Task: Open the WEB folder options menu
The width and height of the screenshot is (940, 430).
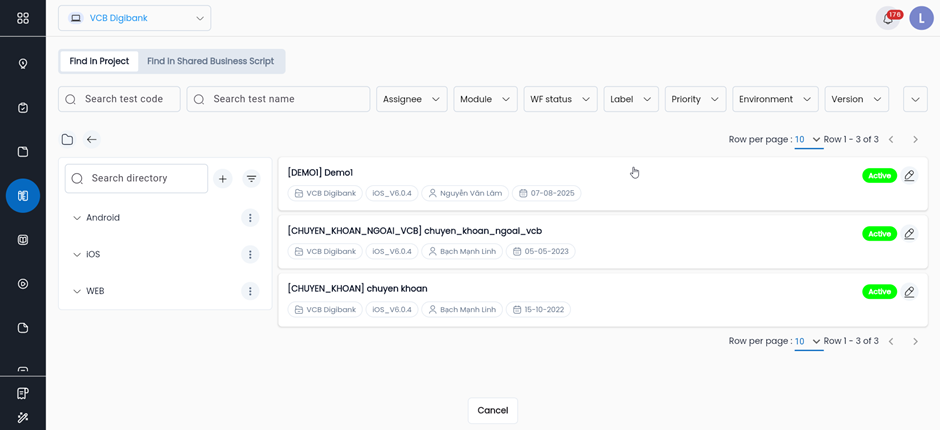Action: pyautogui.click(x=250, y=291)
